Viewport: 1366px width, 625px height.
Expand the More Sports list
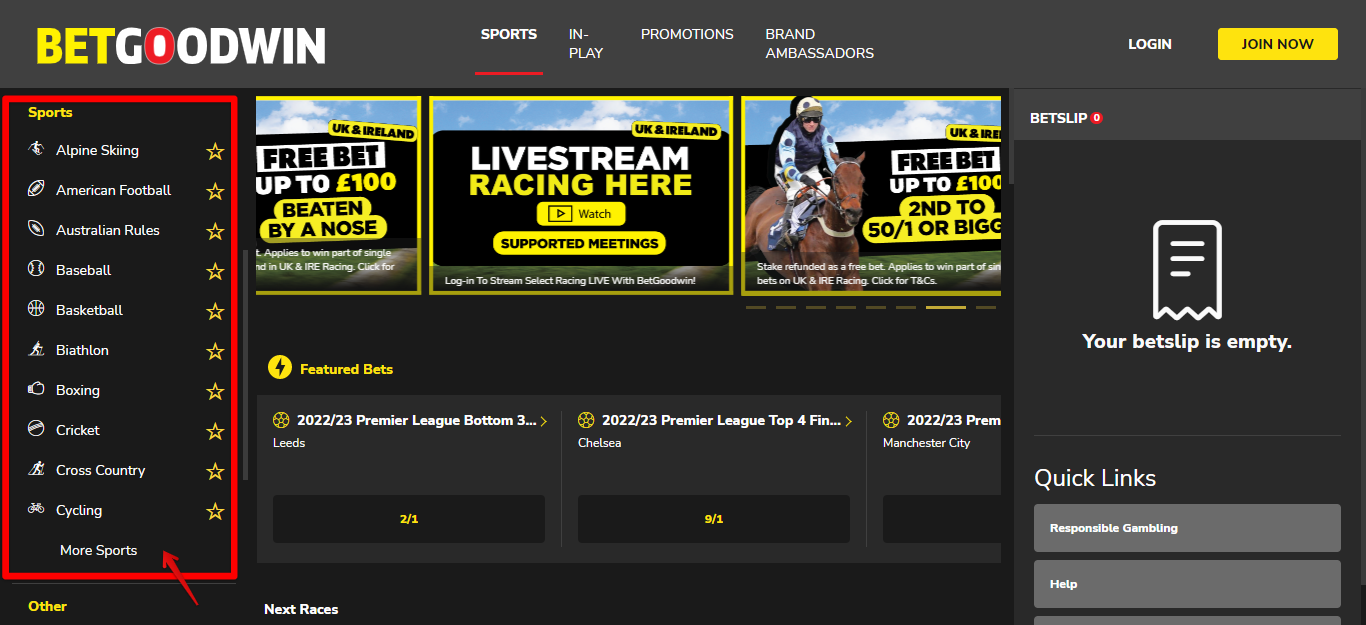point(98,550)
